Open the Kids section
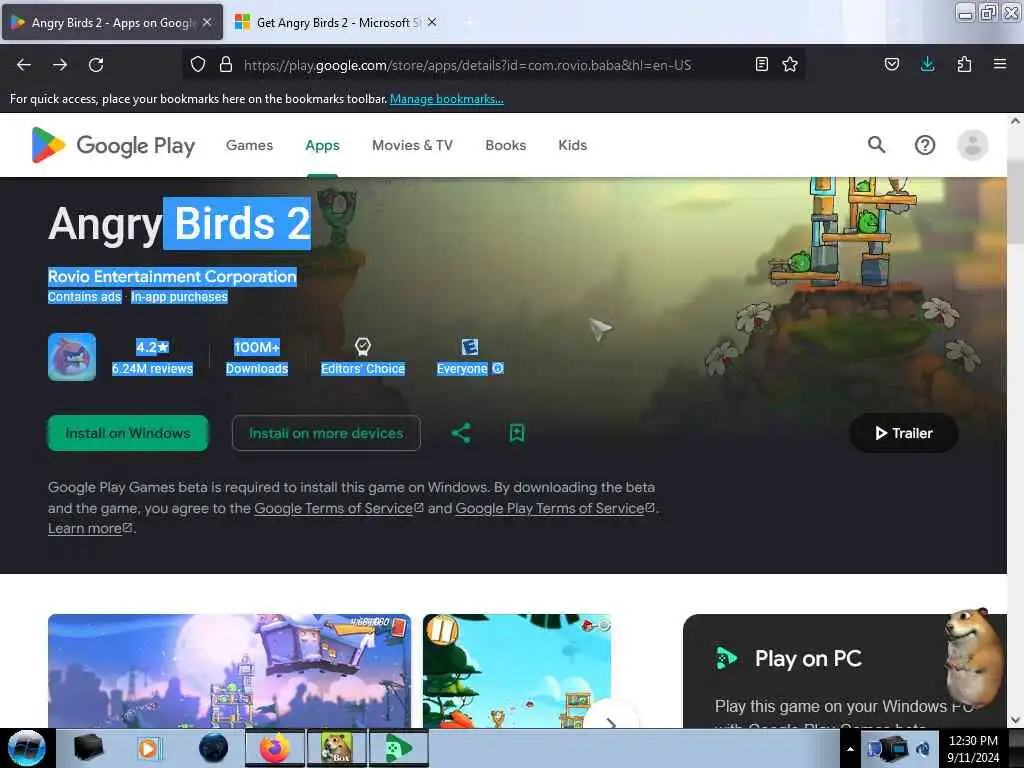1024x768 pixels. click(573, 145)
